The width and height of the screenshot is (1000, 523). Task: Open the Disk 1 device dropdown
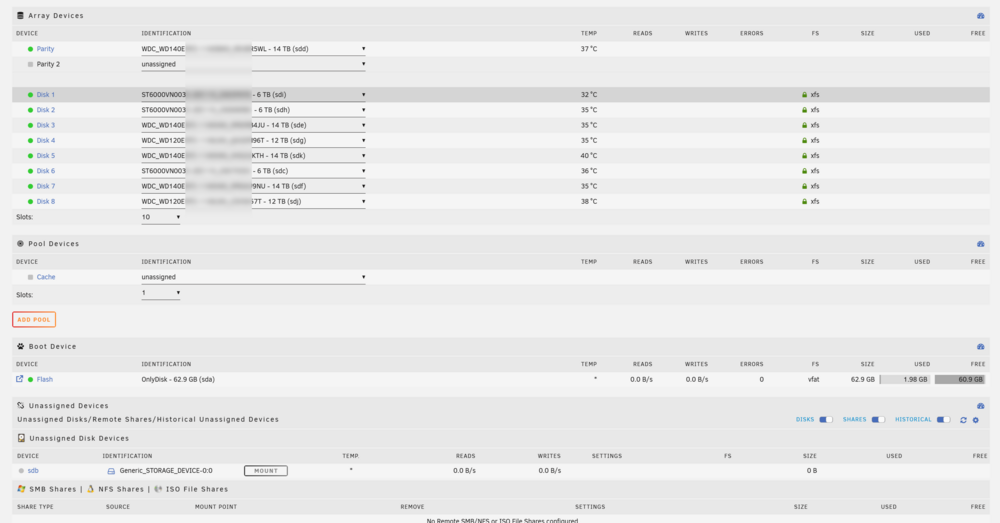(x=253, y=95)
